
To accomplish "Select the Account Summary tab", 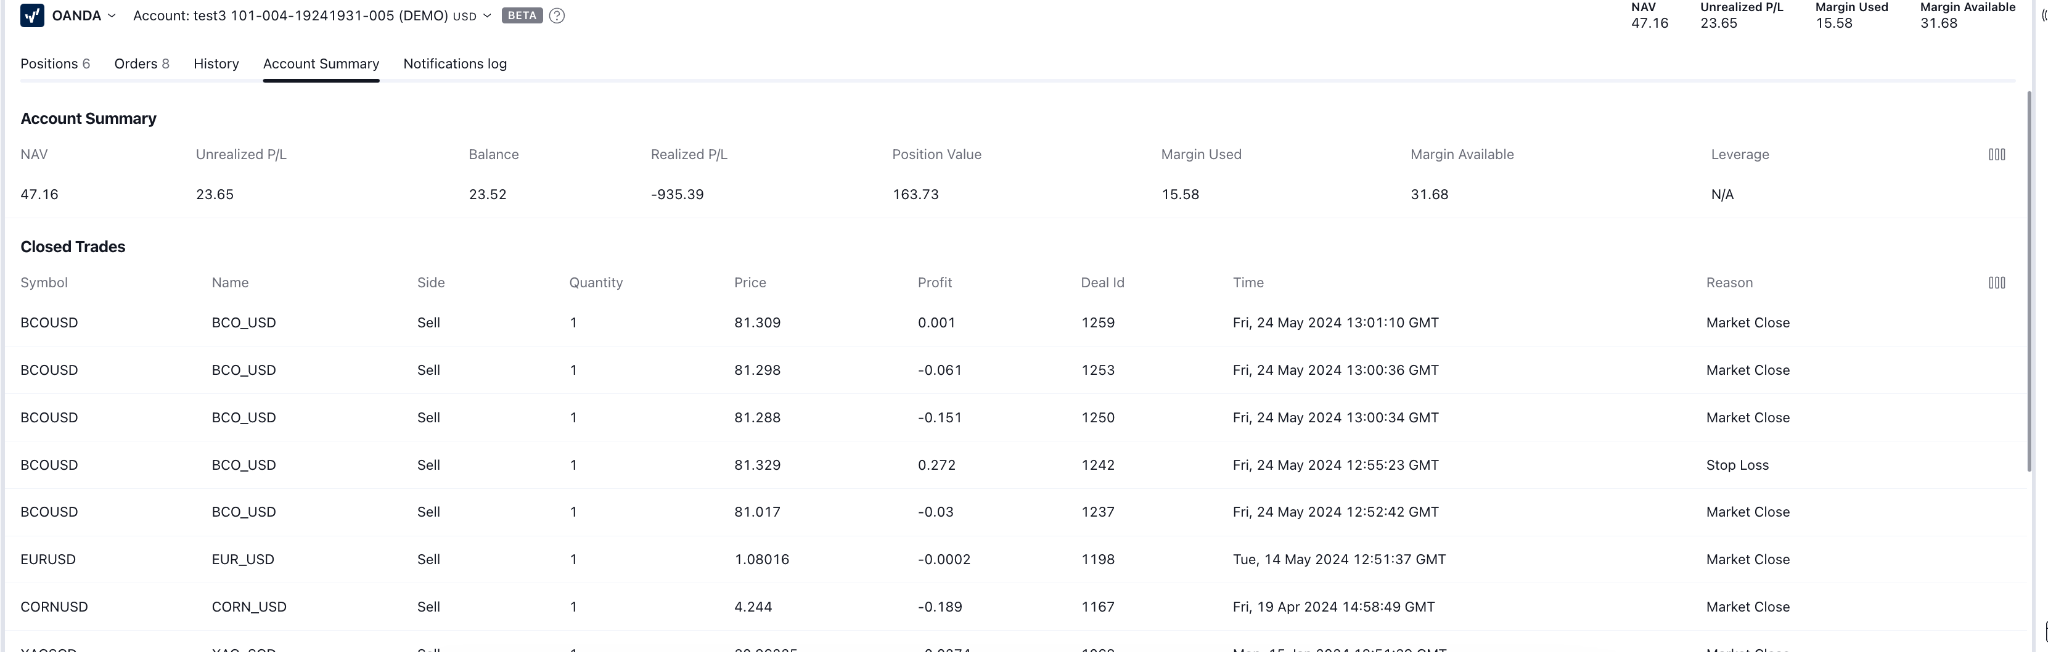I will tap(321, 64).
